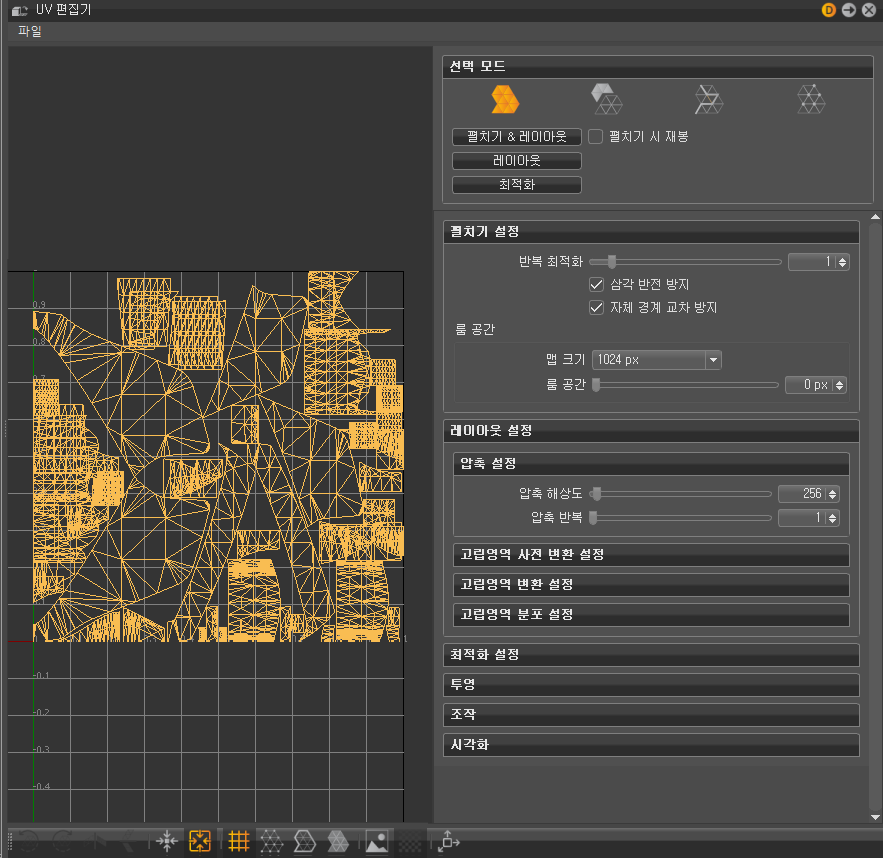The width and height of the screenshot is (883, 858).
Task: Toggle the orange grid display icon
Action: (x=239, y=842)
